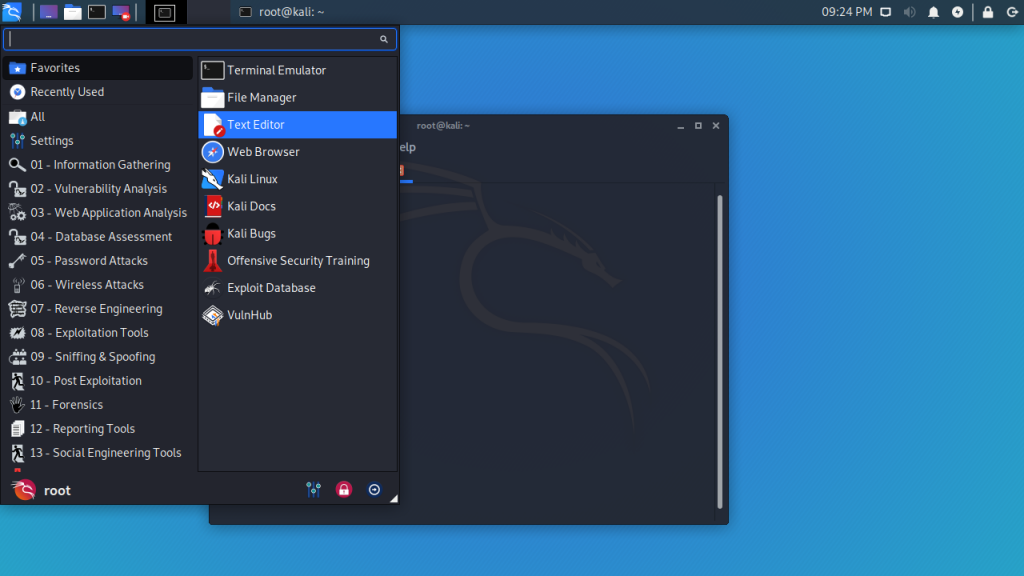Viewport: 1024px width, 576px height.
Task: Click the magnifier icon in the search box
Action: (384, 39)
